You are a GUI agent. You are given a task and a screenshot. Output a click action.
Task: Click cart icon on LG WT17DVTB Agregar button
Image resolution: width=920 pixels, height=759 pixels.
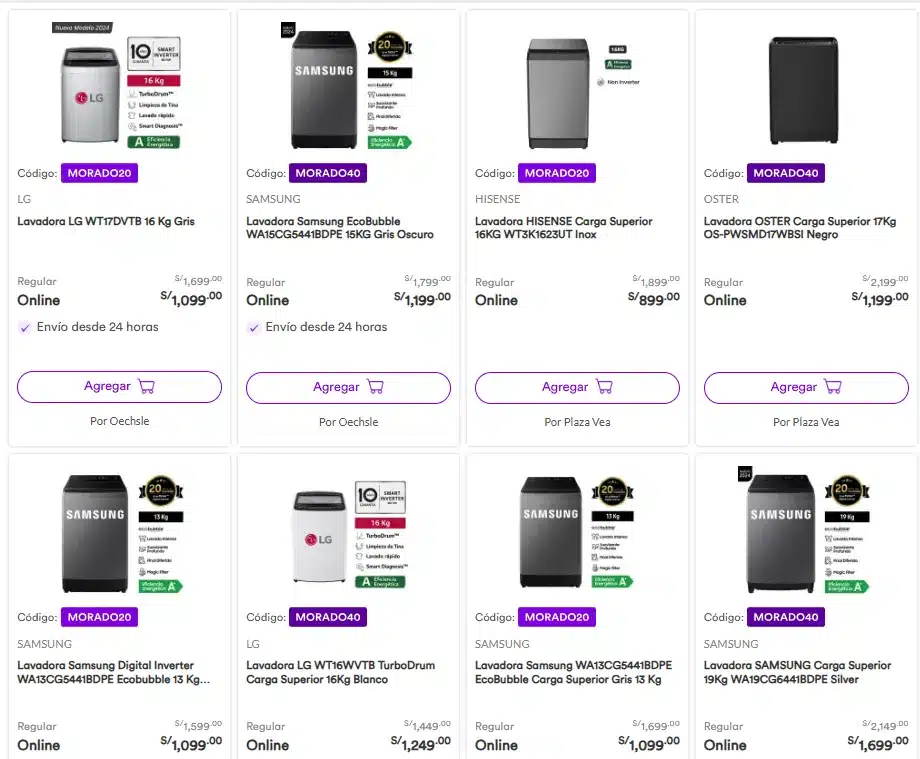tap(146, 387)
